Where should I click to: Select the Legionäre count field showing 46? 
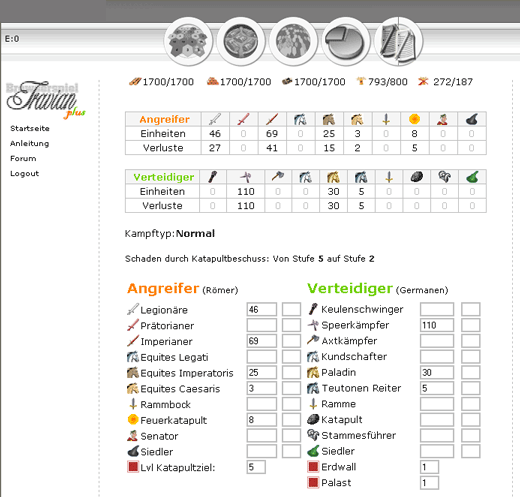click(x=262, y=309)
